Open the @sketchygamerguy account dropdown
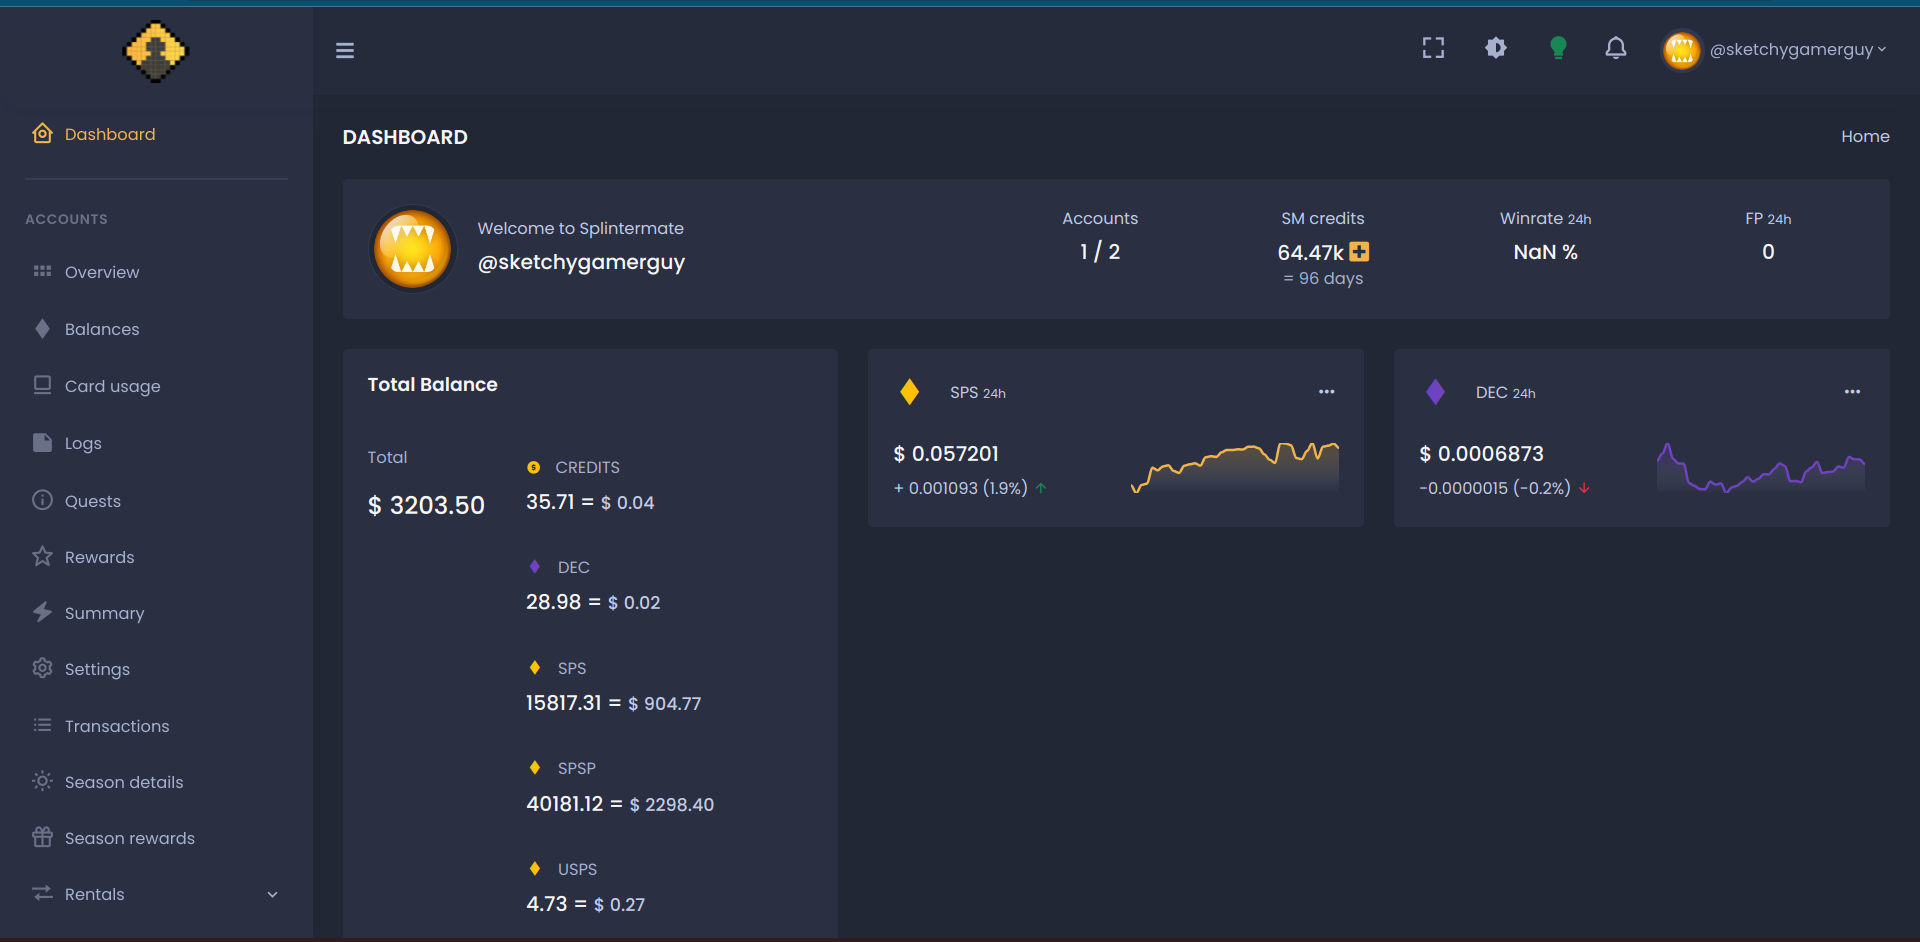Viewport: 1920px width, 942px height. click(x=1797, y=49)
